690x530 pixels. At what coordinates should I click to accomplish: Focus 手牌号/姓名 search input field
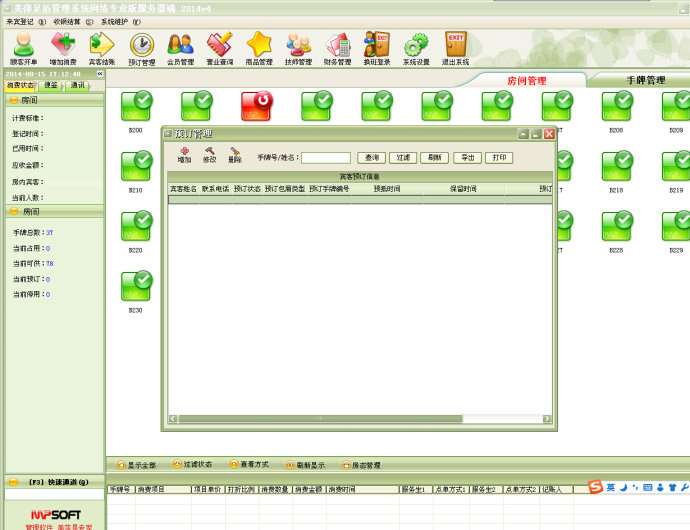tap(326, 158)
